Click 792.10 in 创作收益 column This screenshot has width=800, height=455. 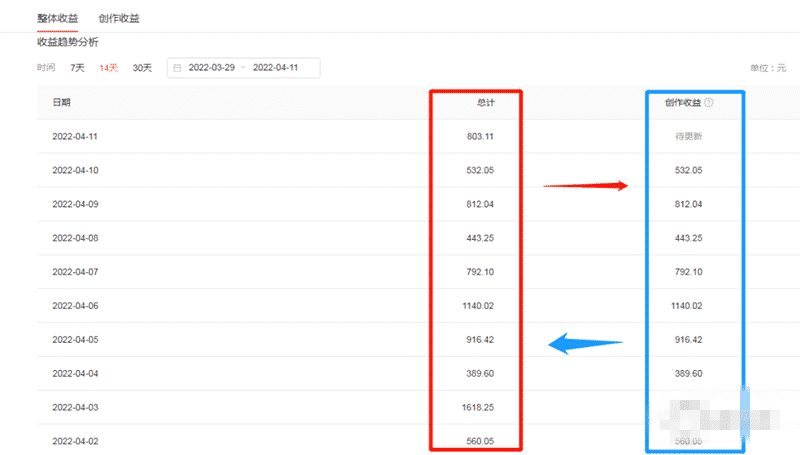click(688, 272)
